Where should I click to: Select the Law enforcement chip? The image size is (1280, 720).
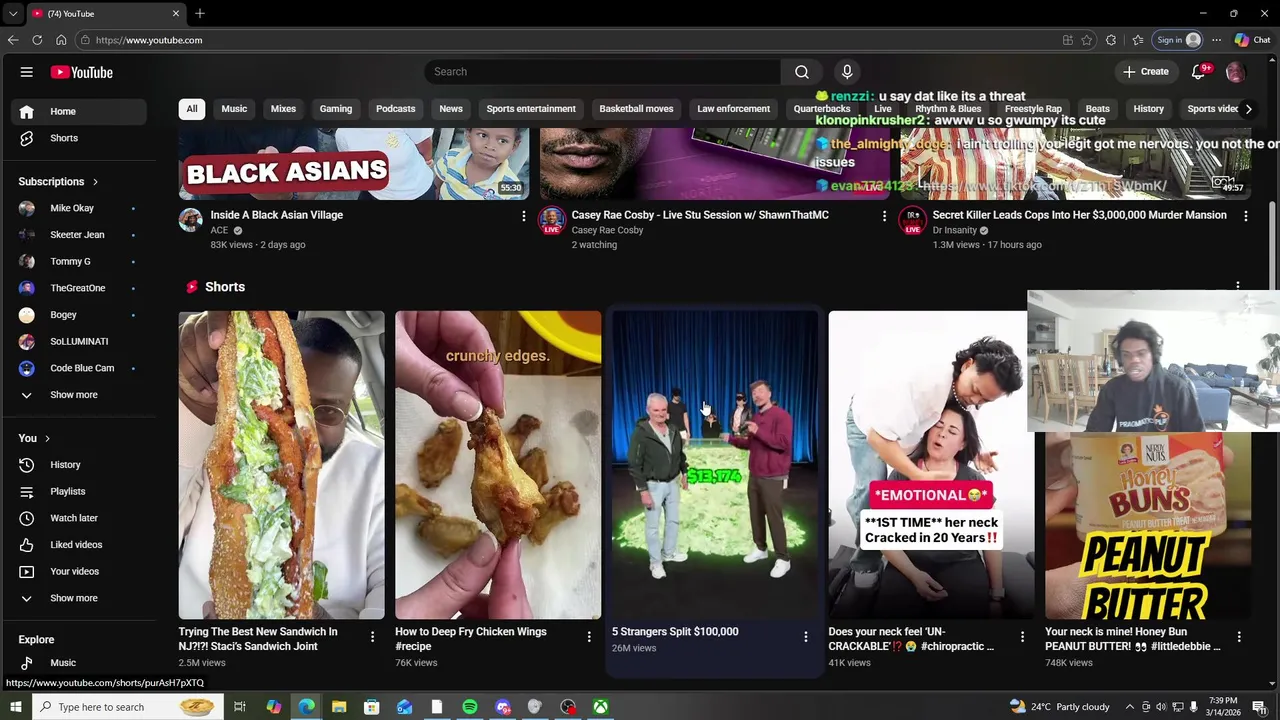click(734, 109)
